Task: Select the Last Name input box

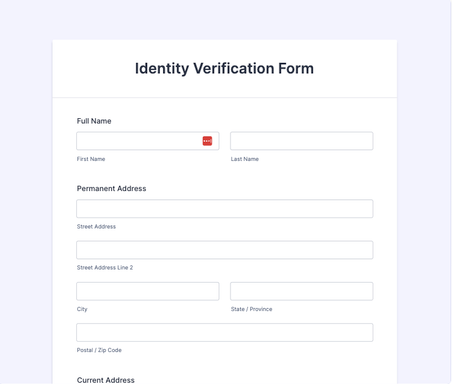Action: click(x=302, y=141)
